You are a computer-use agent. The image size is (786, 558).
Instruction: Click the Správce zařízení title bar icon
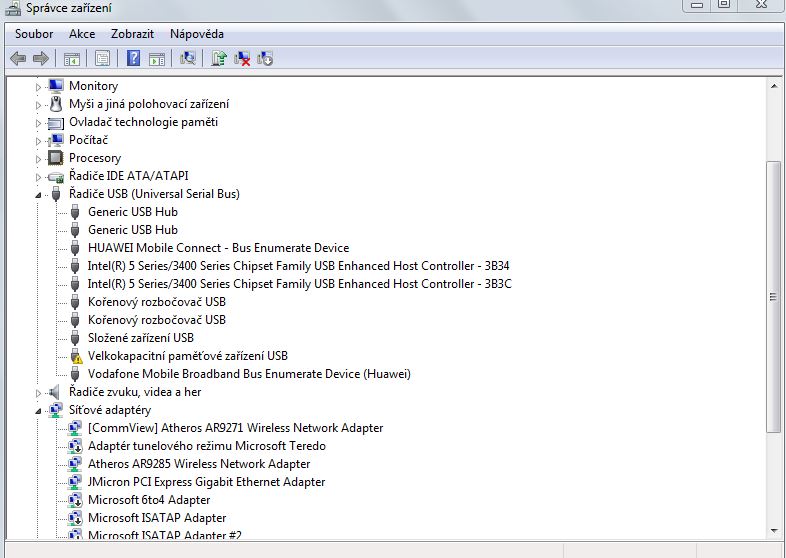click(x=13, y=8)
